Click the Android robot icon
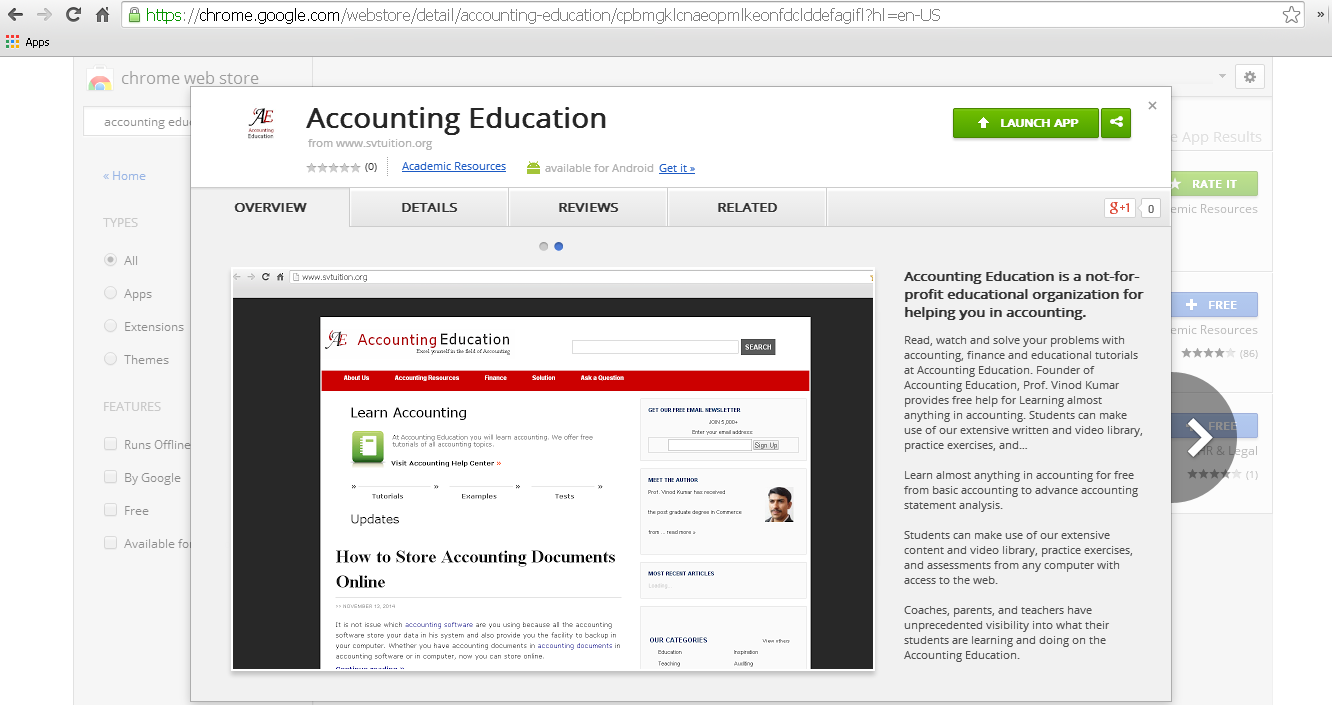Viewport: 1332px width, 709px height. tap(533, 168)
